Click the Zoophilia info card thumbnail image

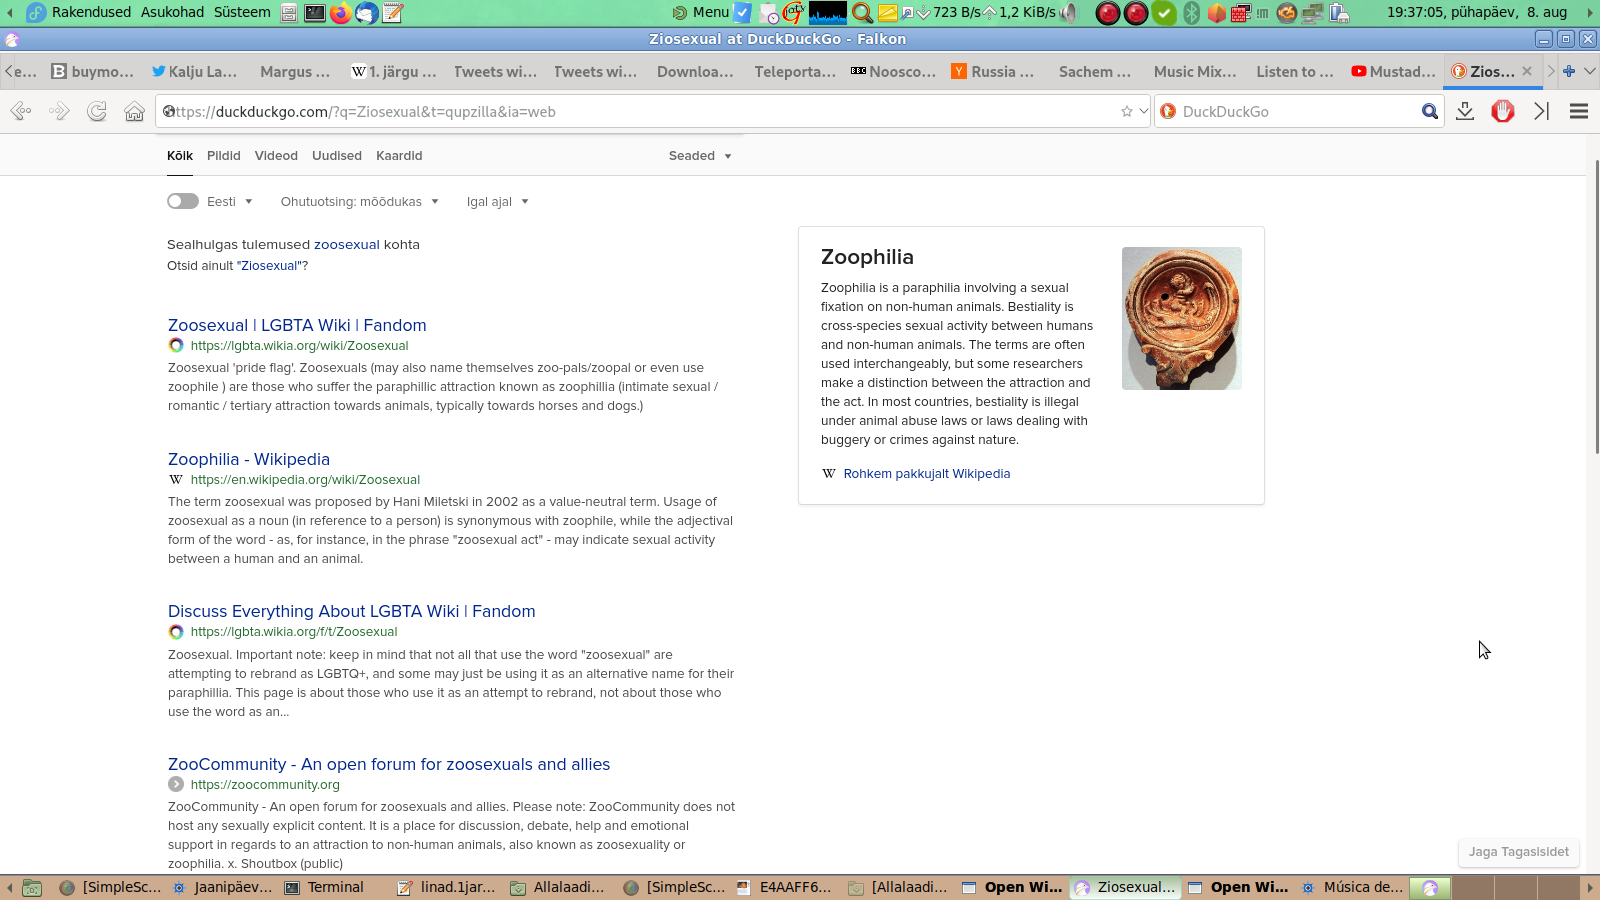click(1182, 318)
